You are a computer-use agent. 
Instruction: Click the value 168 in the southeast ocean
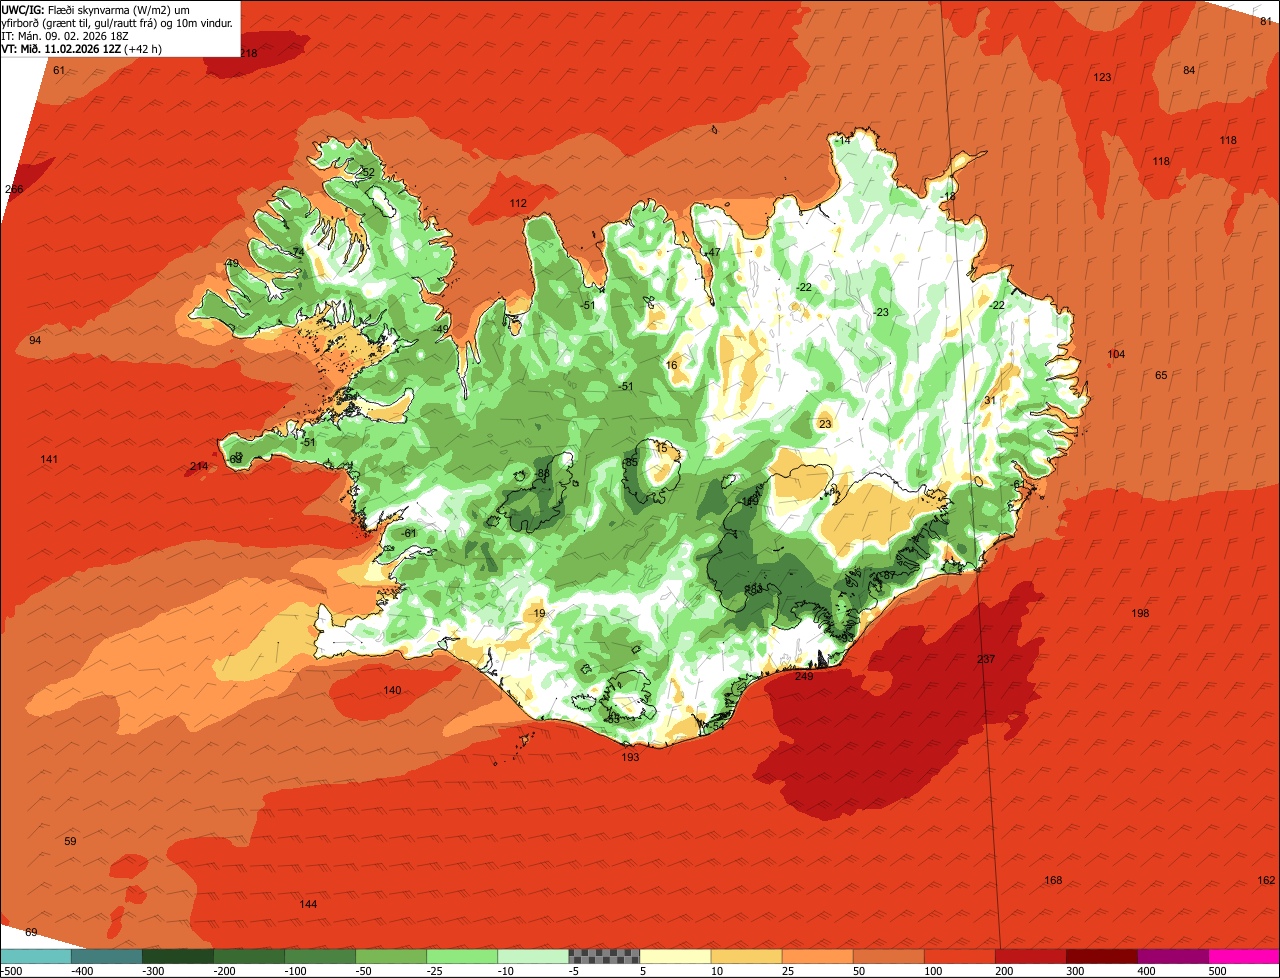tap(1053, 880)
